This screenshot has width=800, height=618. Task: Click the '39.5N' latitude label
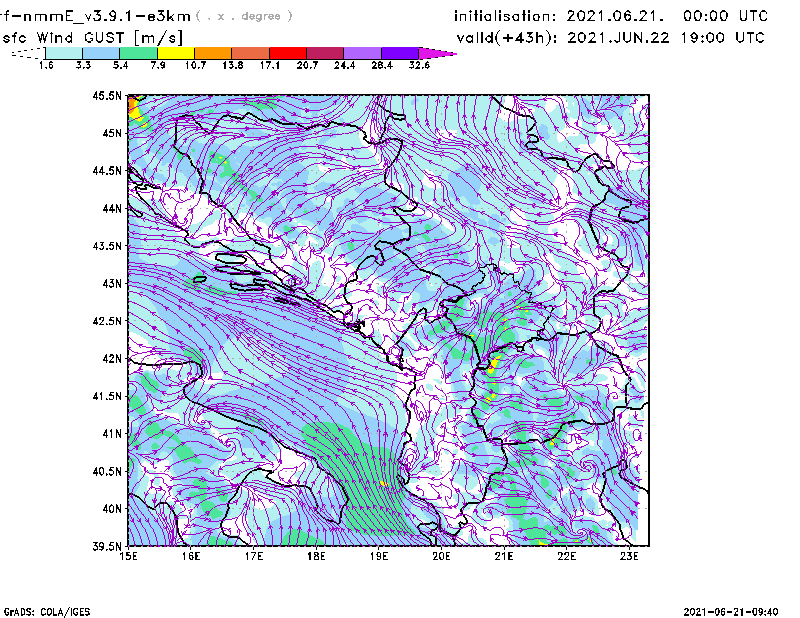point(107,547)
